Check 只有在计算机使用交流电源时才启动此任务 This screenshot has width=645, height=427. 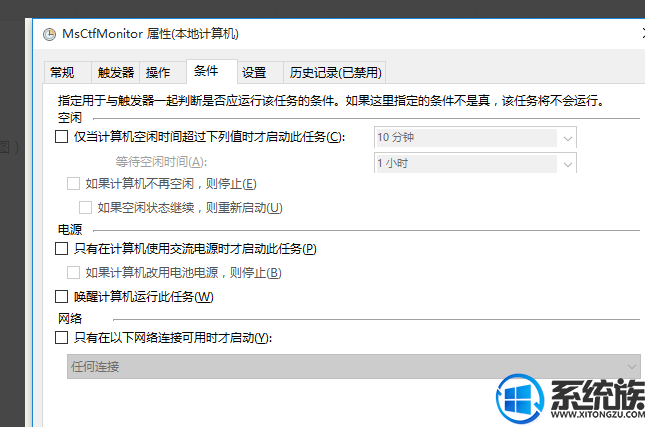(x=62, y=248)
